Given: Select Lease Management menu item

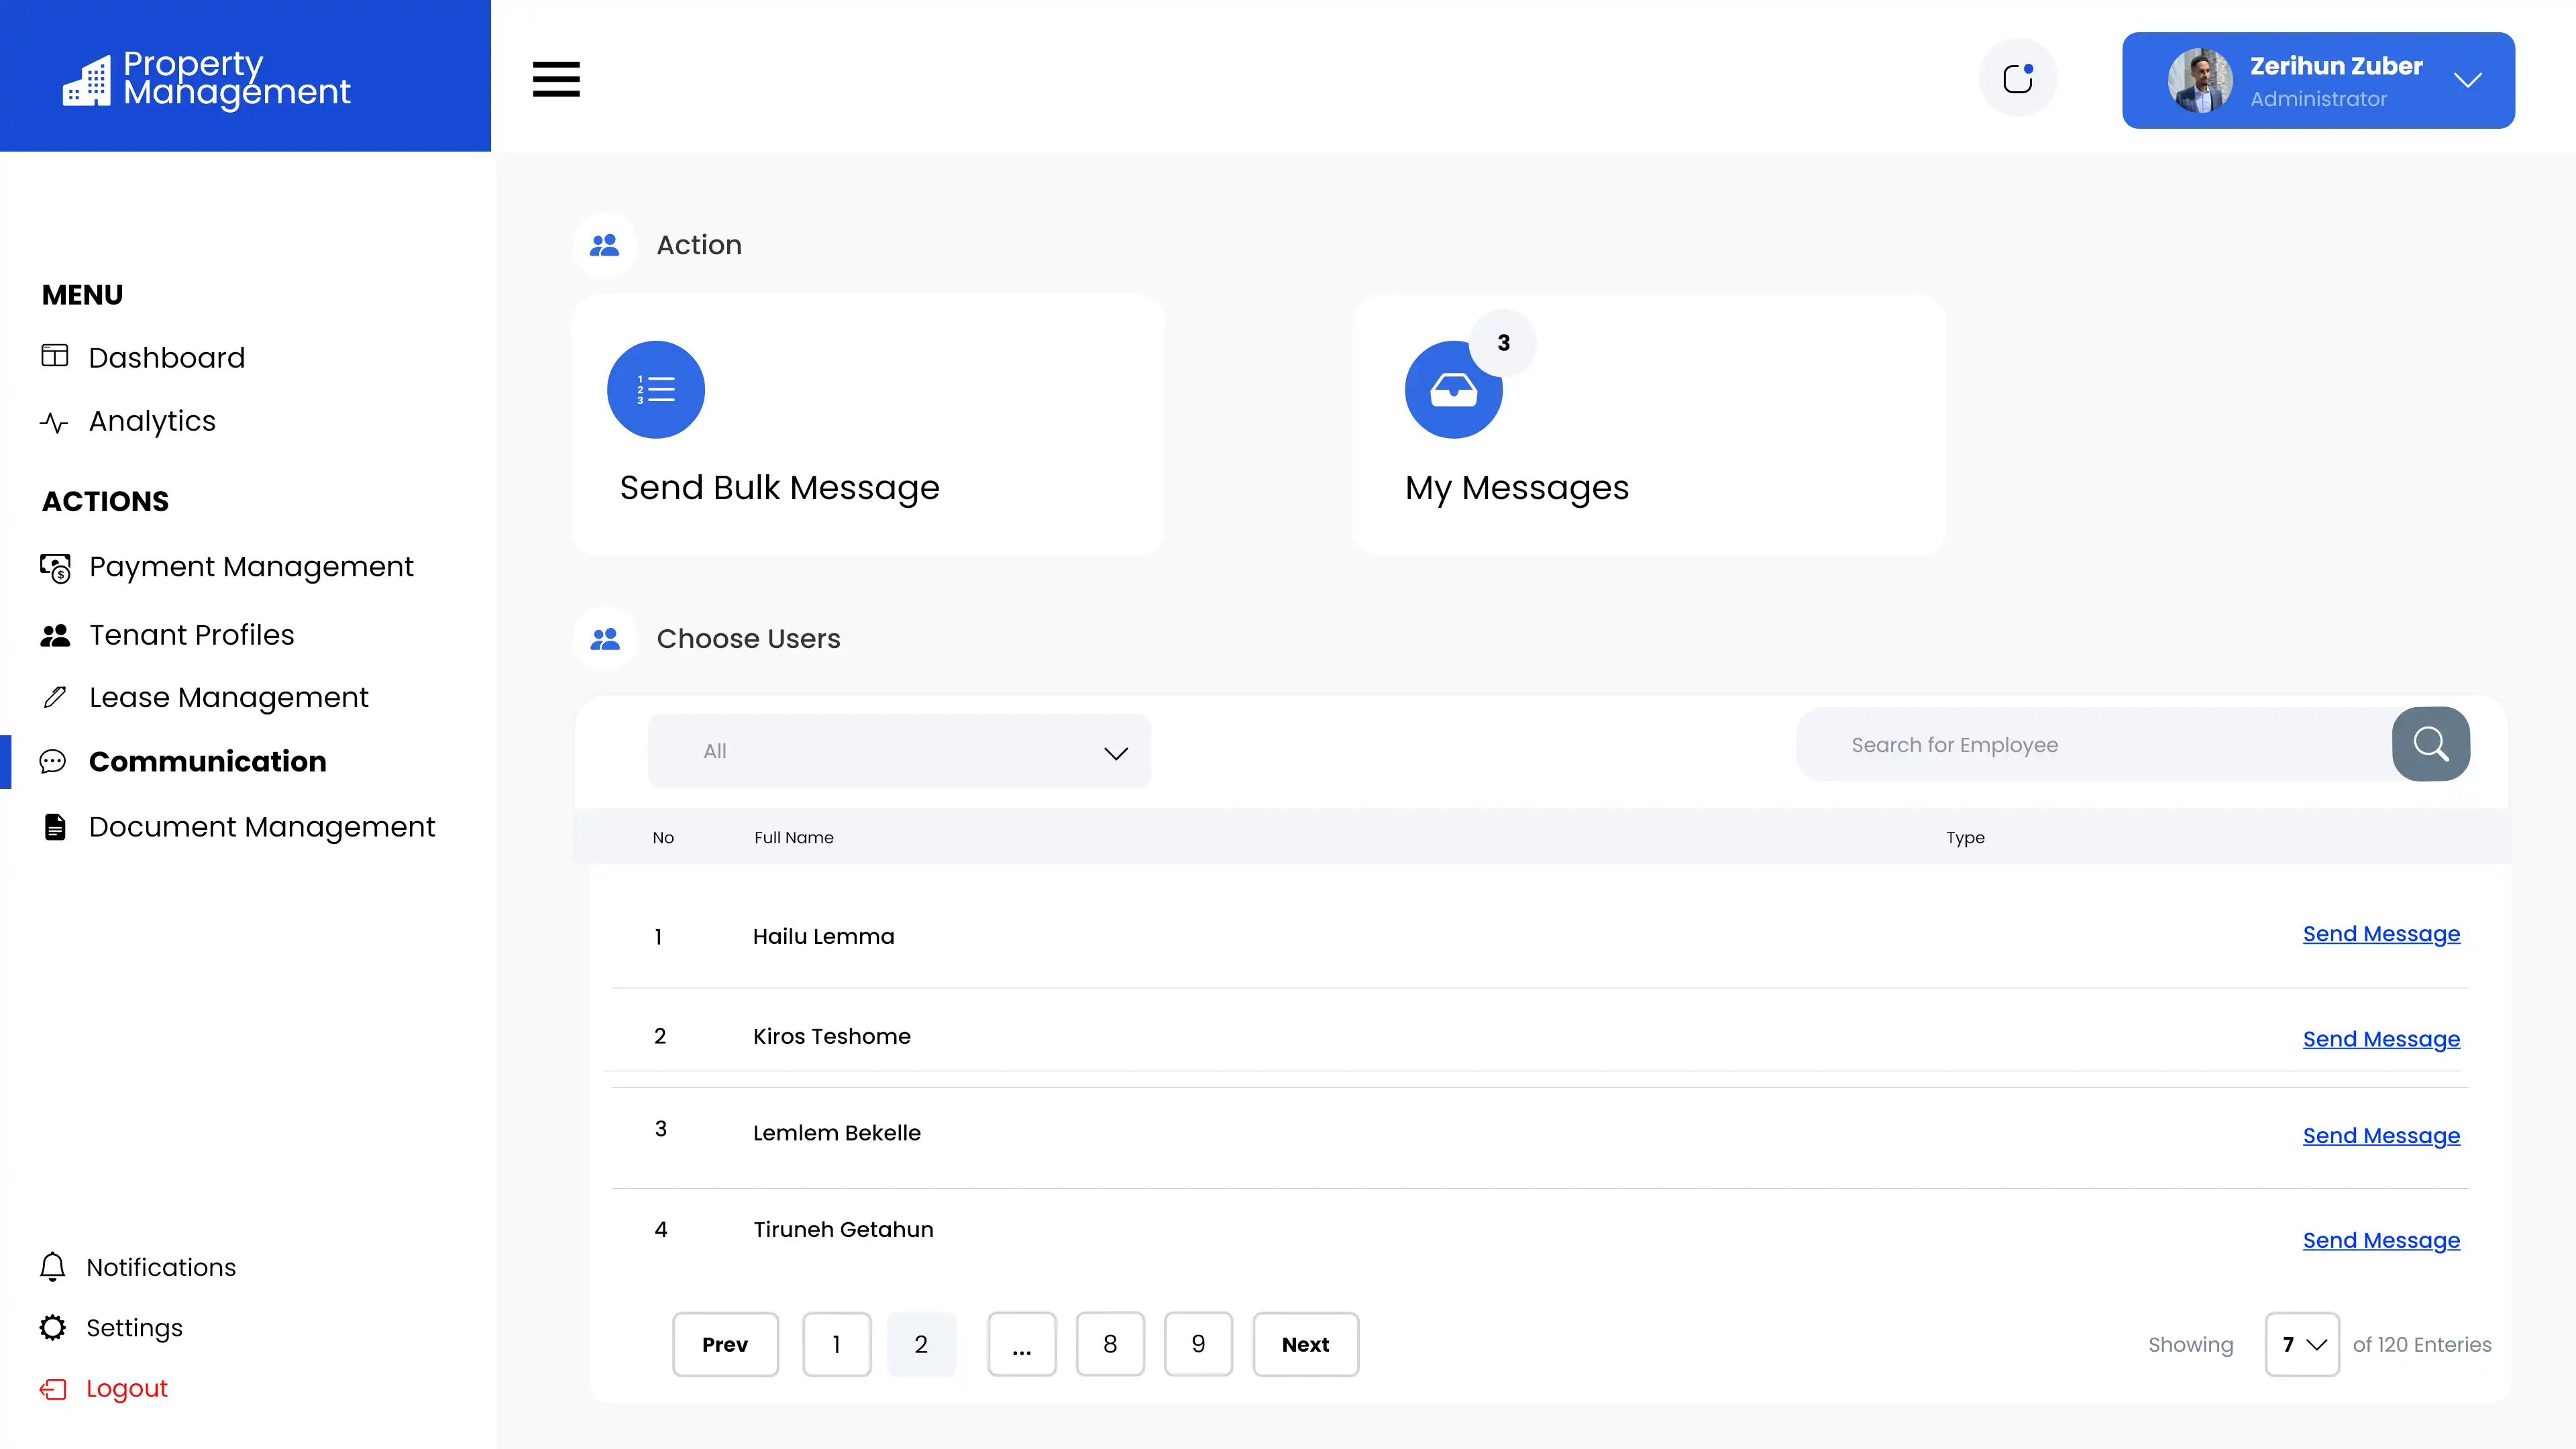Looking at the screenshot, I should [228, 697].
